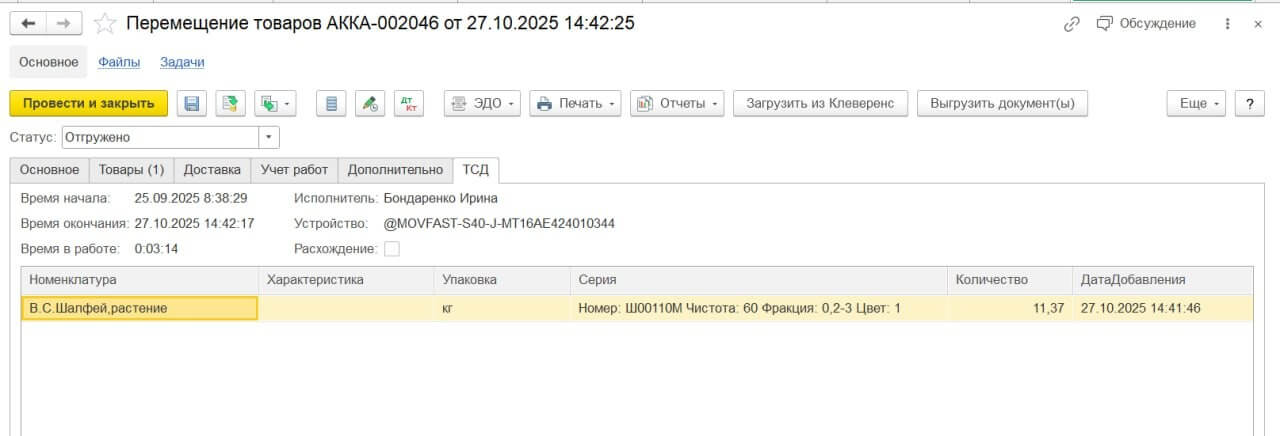The height and width of the screenshot is (436, 1280).
Task: Open the ЭДО dropdown menu
Action: (x=483, y=103)
